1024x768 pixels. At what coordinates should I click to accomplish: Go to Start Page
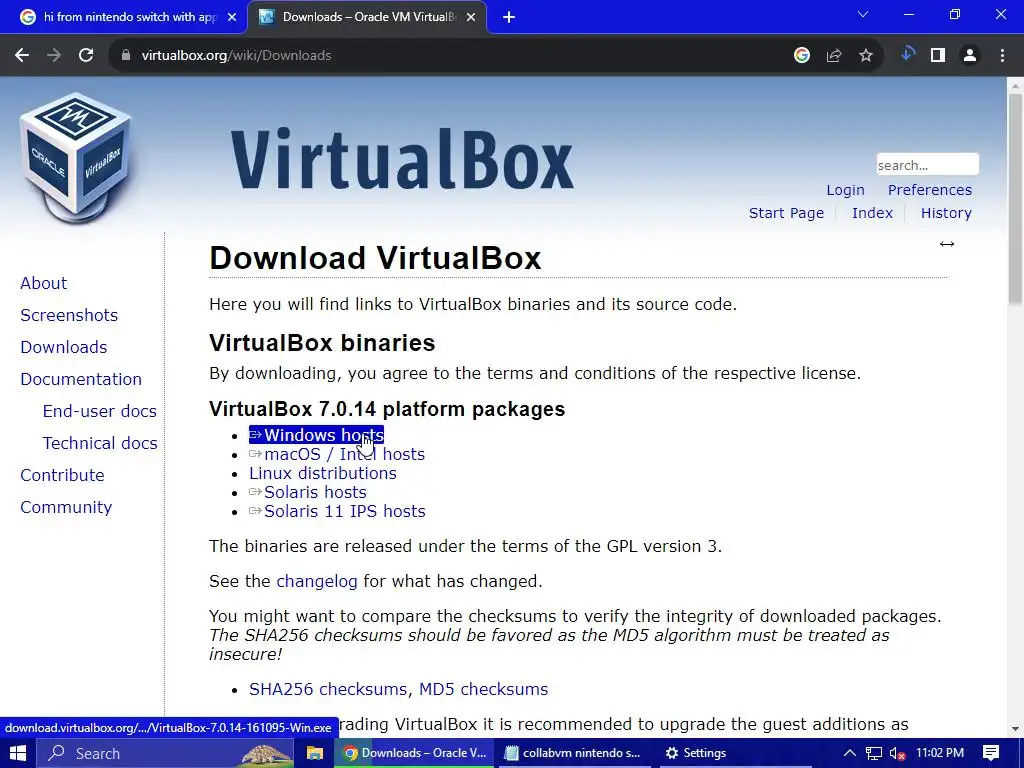pos(786,213)
